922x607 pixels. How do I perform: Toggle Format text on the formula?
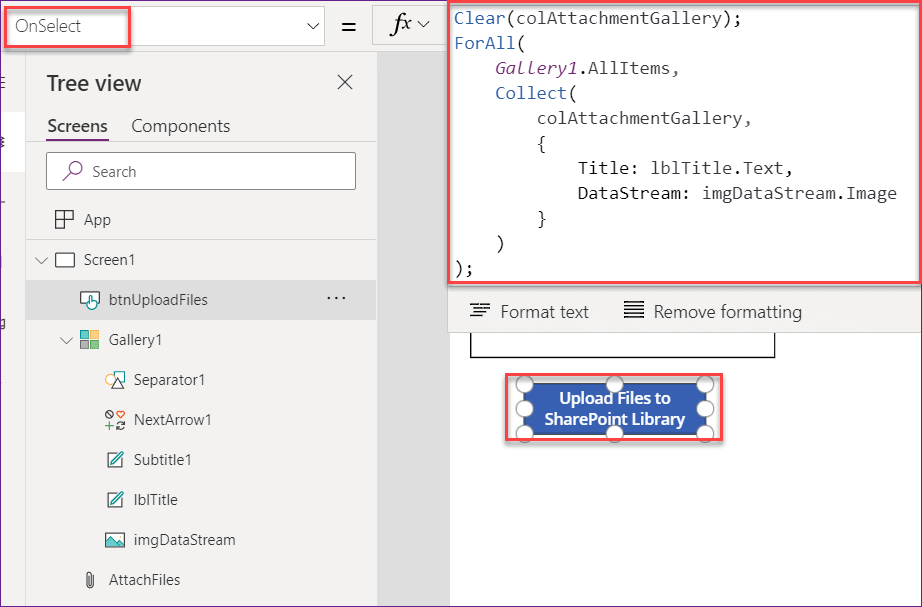(x=527, y=311)
